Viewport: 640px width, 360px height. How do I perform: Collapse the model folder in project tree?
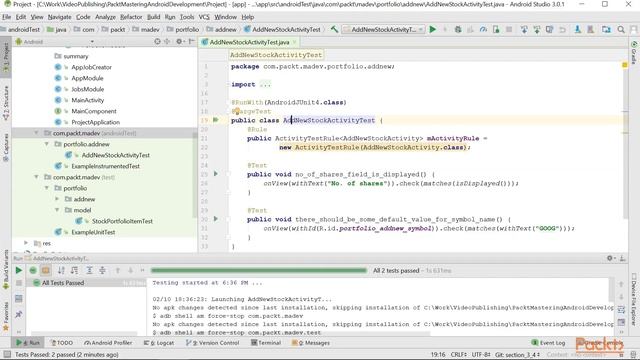coord(57,210)
